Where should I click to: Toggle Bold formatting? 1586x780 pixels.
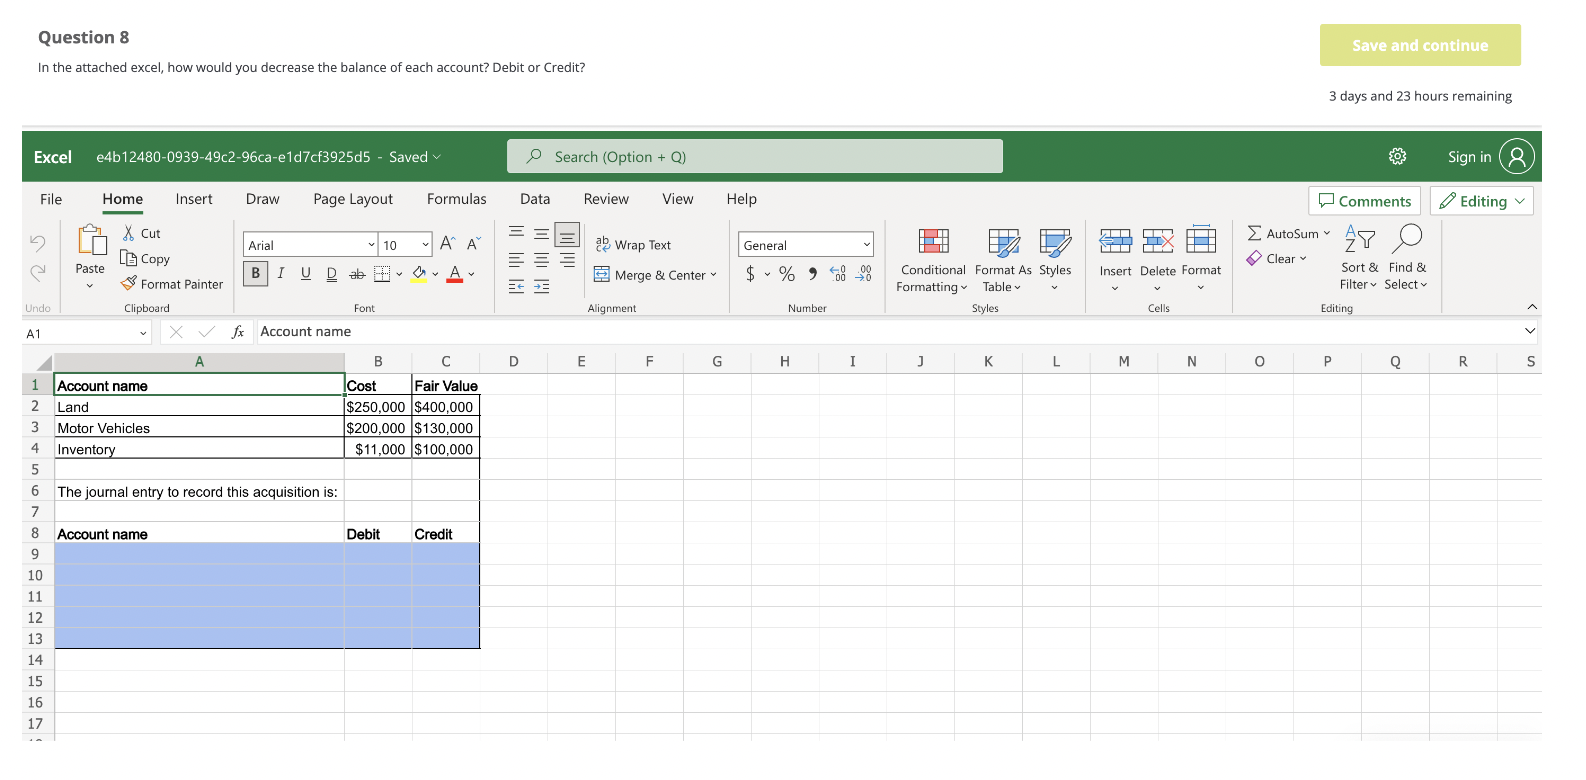(x=256, y=273)
